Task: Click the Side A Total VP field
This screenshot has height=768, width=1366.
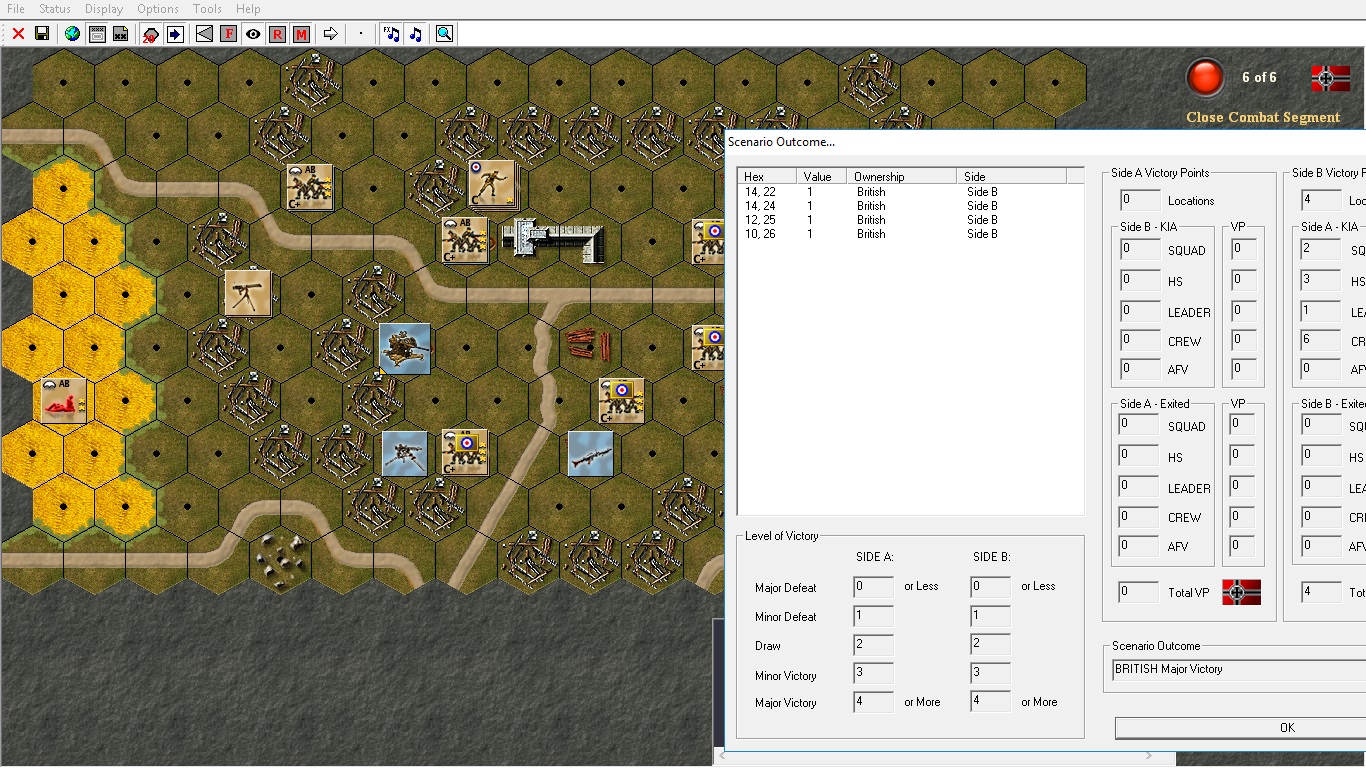Action: (x=1139, y=592)
